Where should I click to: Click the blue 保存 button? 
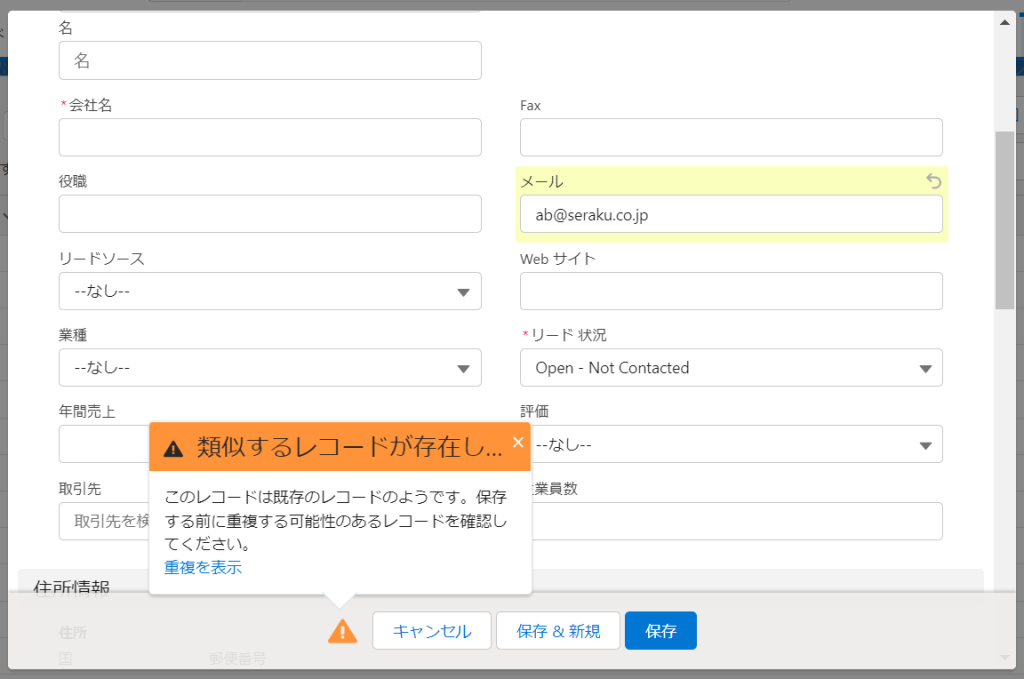tap(660, 631)
